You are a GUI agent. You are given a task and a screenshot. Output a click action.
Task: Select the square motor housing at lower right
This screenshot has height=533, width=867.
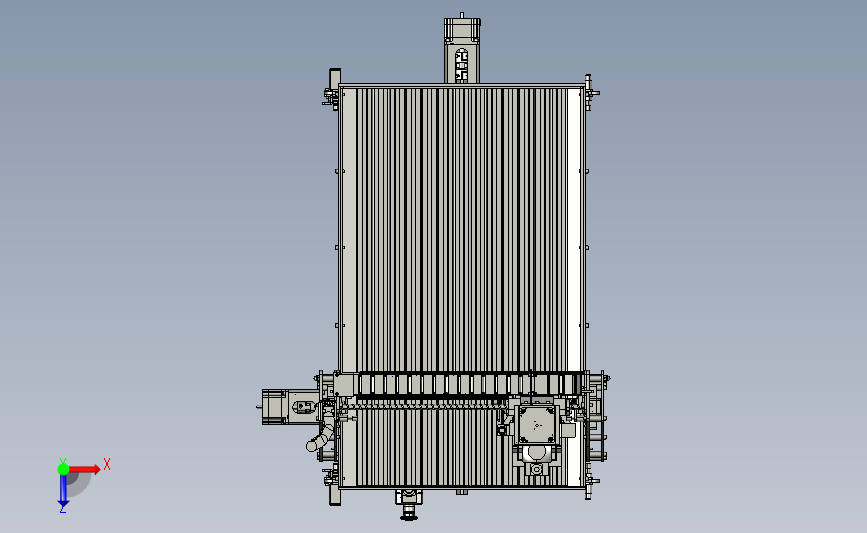(536, 425)
